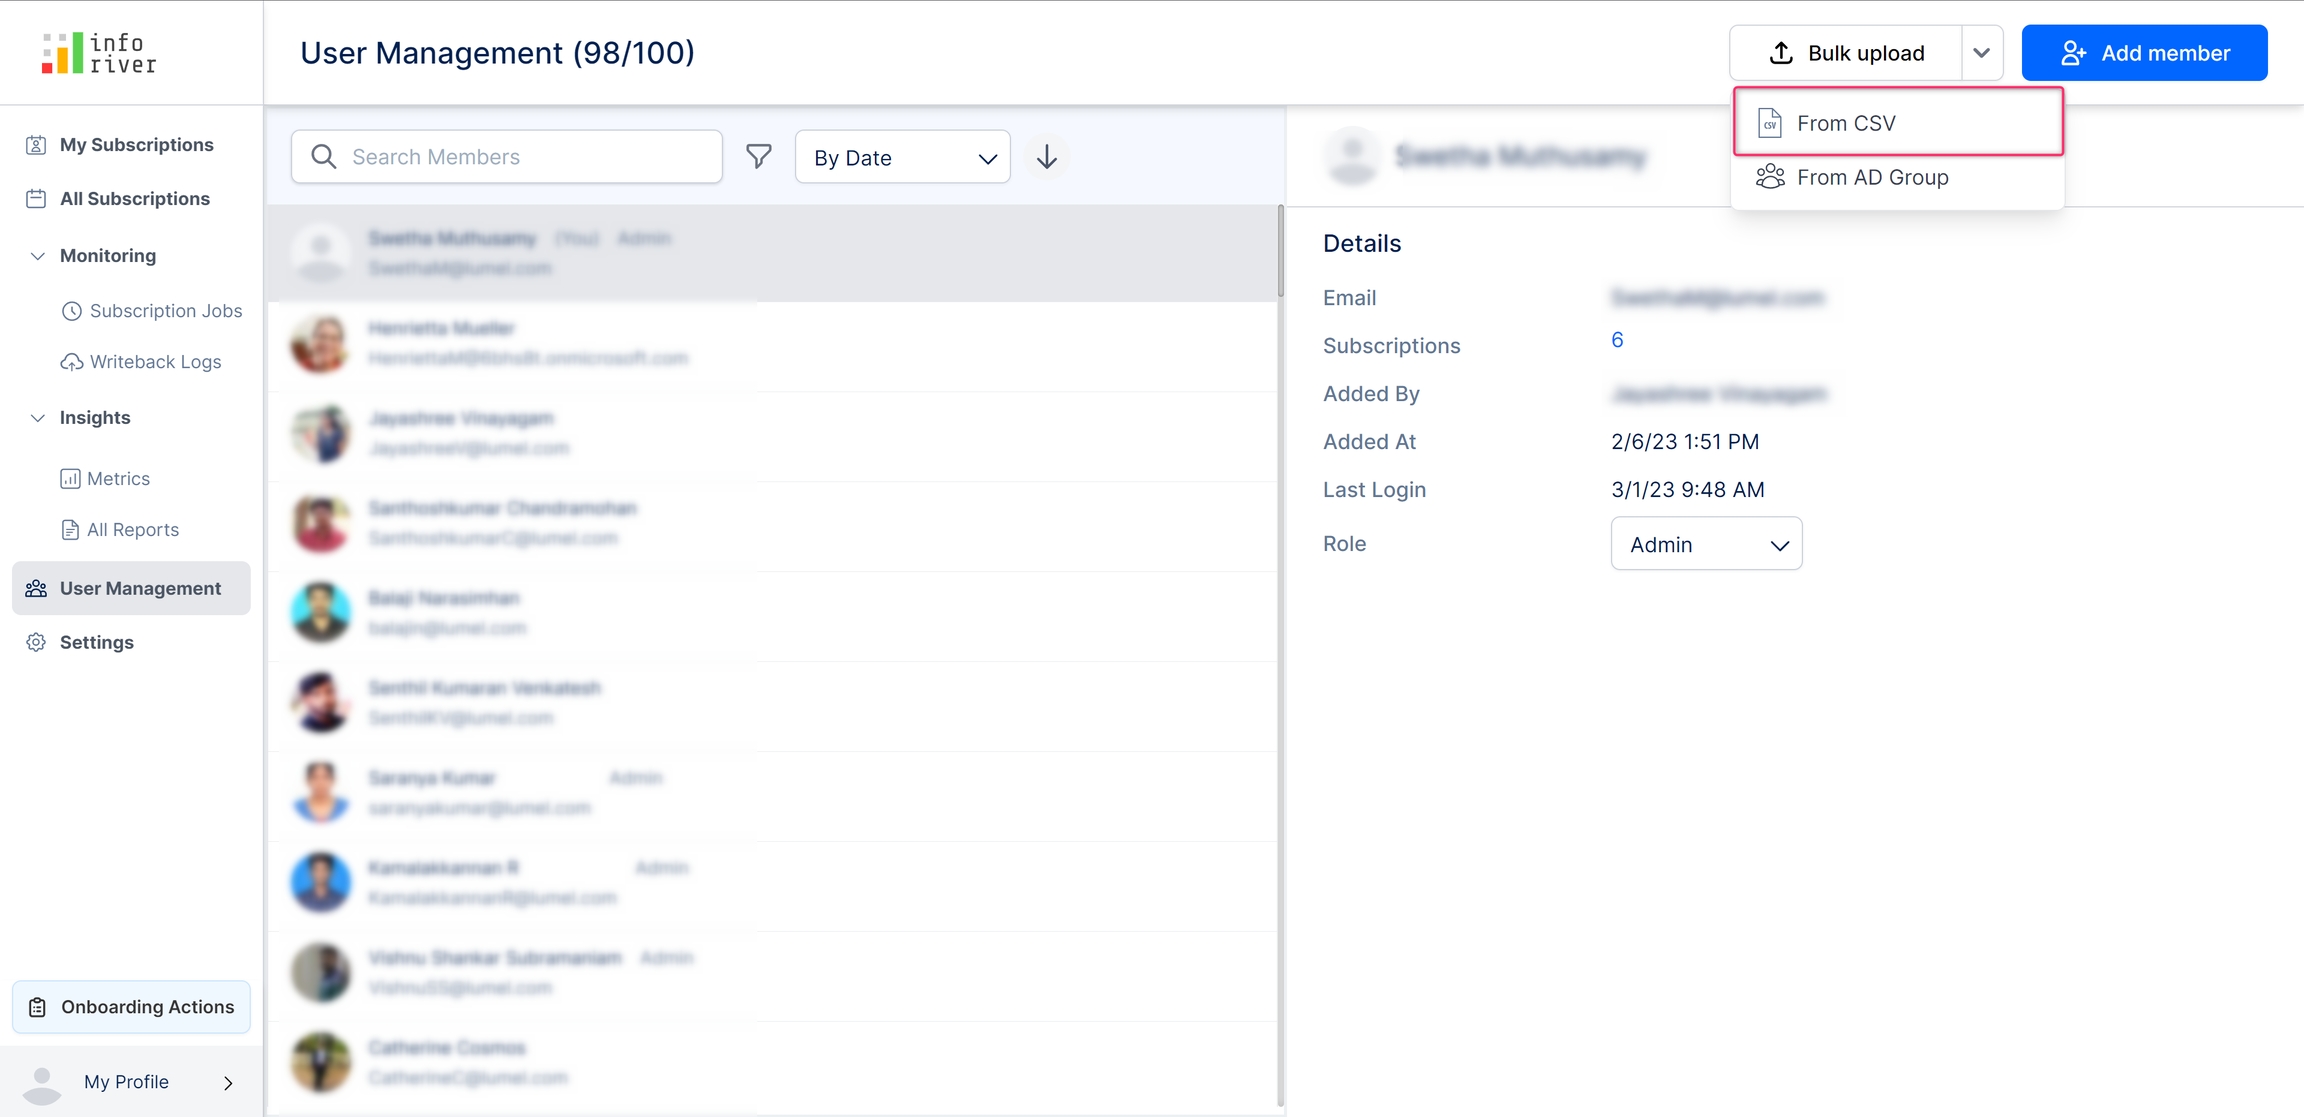Viewport: 2304px width, 1117px height.
Task: Open Metrics chart icon
Action: (70, 479)
